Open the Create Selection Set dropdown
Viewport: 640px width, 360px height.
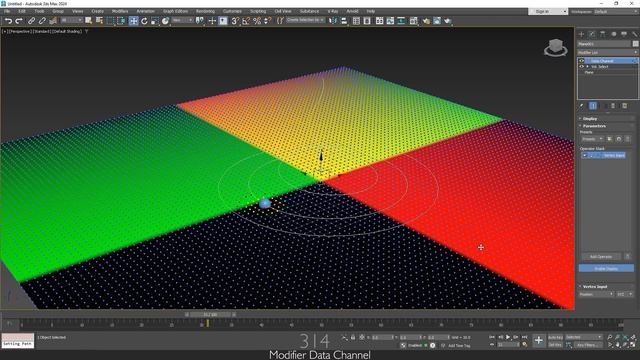pyautogui.click(x=305, y=20)
